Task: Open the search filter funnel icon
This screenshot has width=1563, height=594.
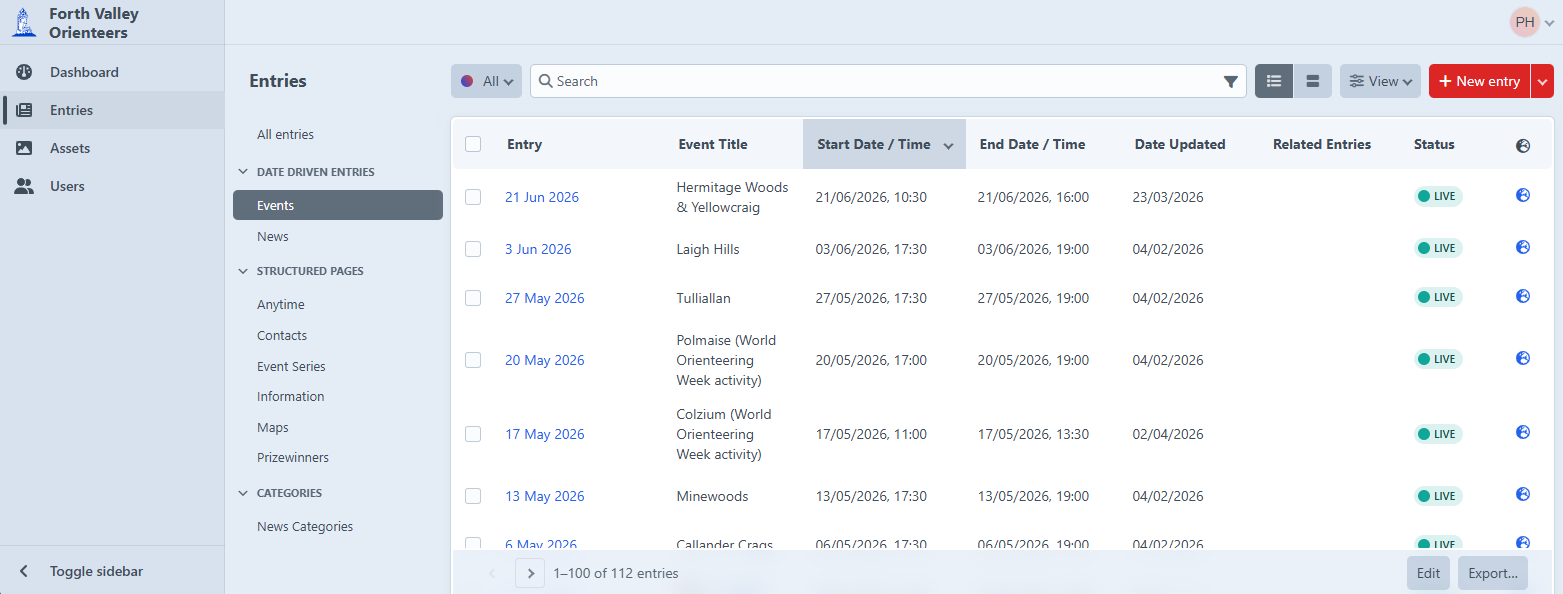Action: [x=1231, y=82]
